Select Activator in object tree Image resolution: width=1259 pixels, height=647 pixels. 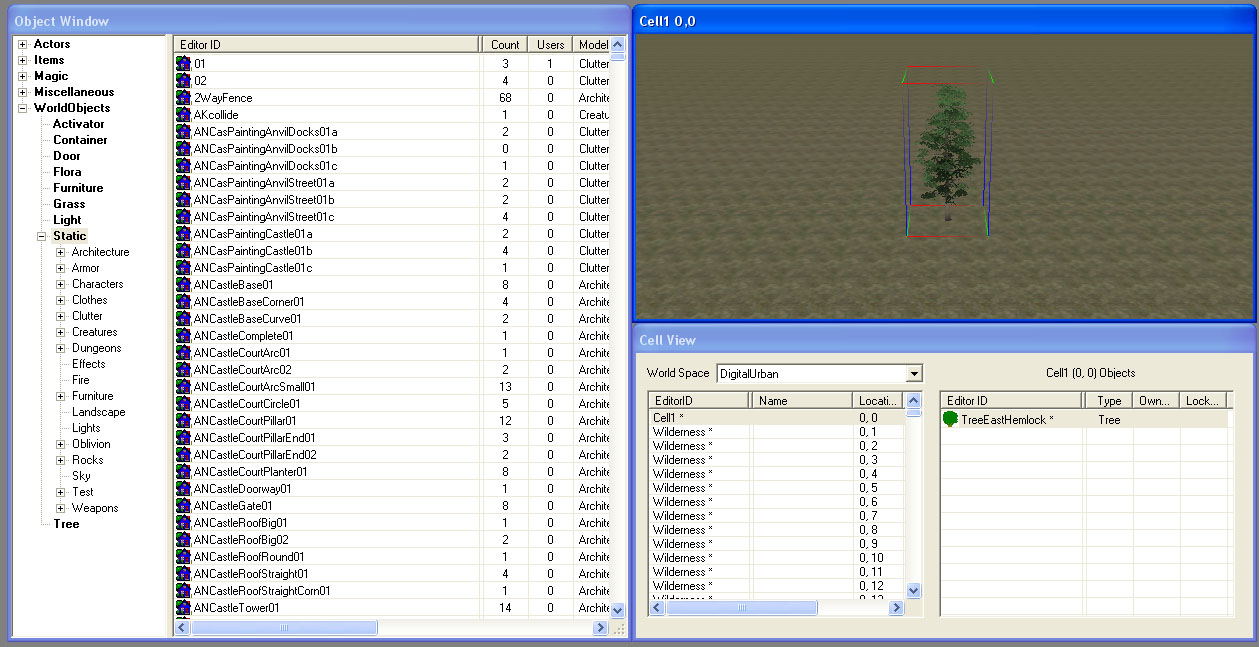coord(79,124)
